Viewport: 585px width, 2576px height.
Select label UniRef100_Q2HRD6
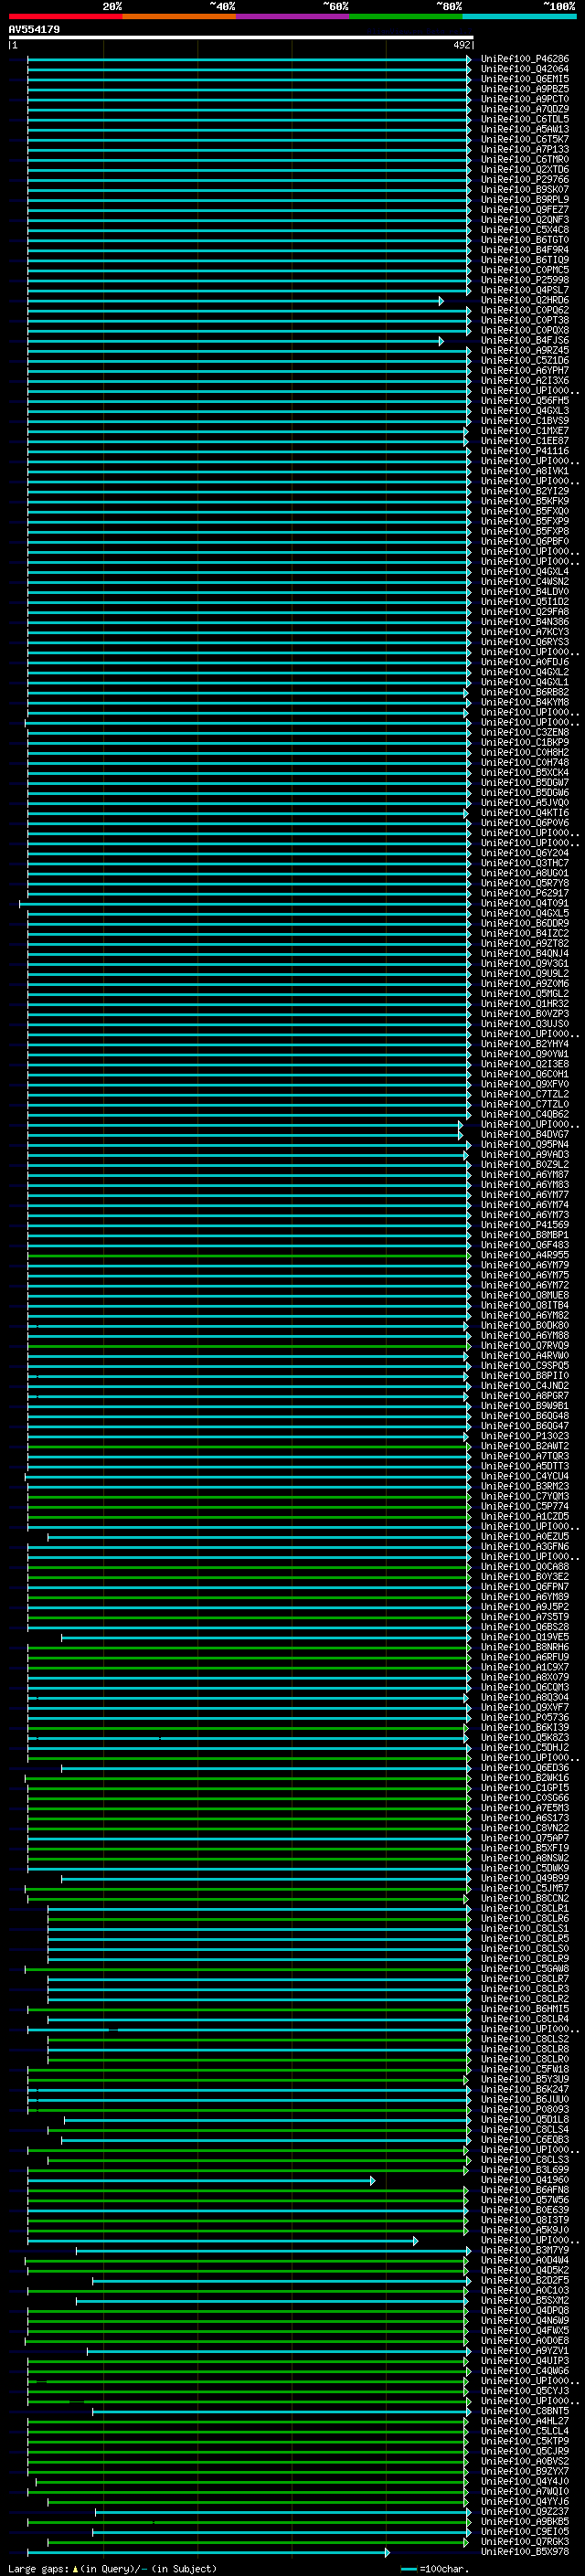click(524, 300)
